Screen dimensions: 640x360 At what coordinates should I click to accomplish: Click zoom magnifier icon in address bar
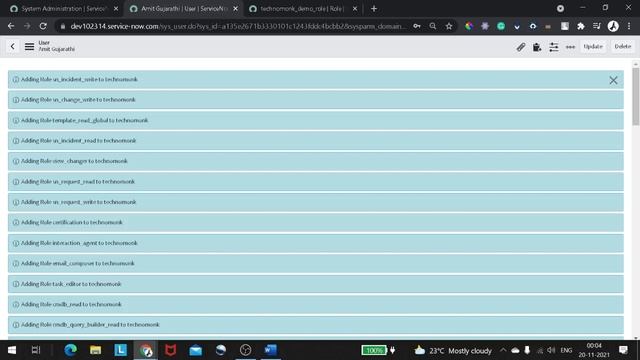tap(433, 26)
